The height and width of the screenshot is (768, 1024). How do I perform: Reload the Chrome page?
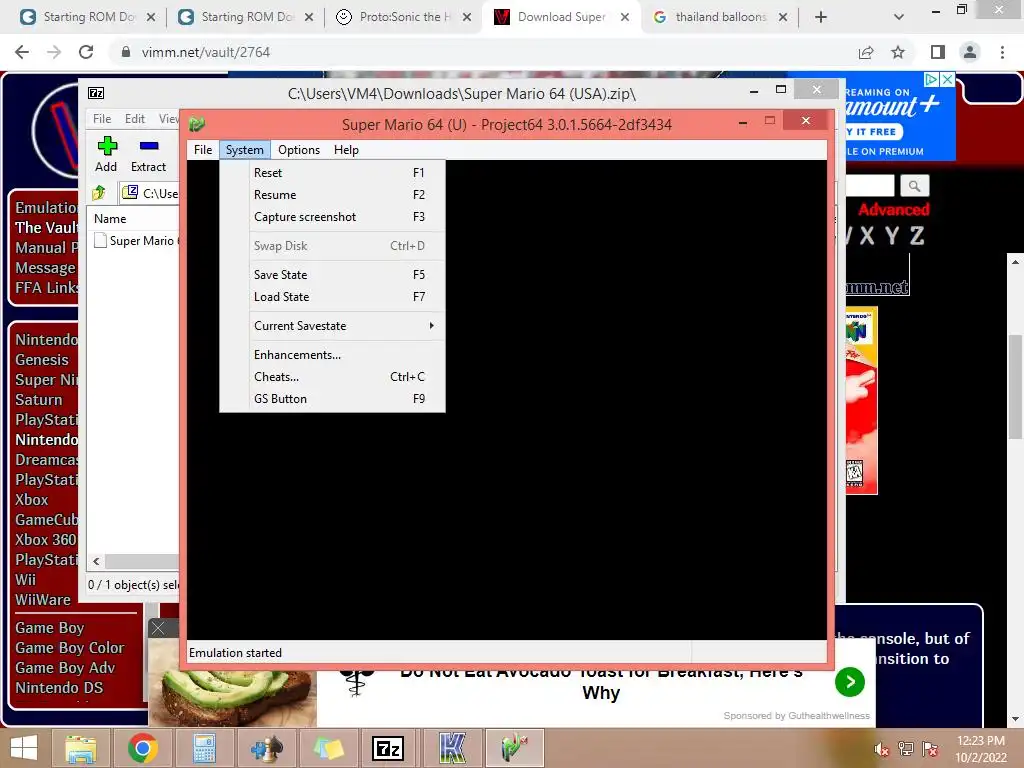point(86,52)
